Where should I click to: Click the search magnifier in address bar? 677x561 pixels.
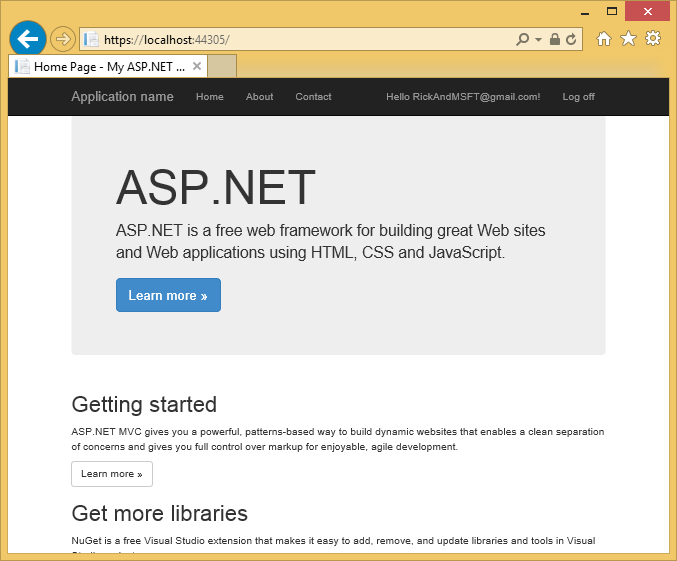pos(522,39)
